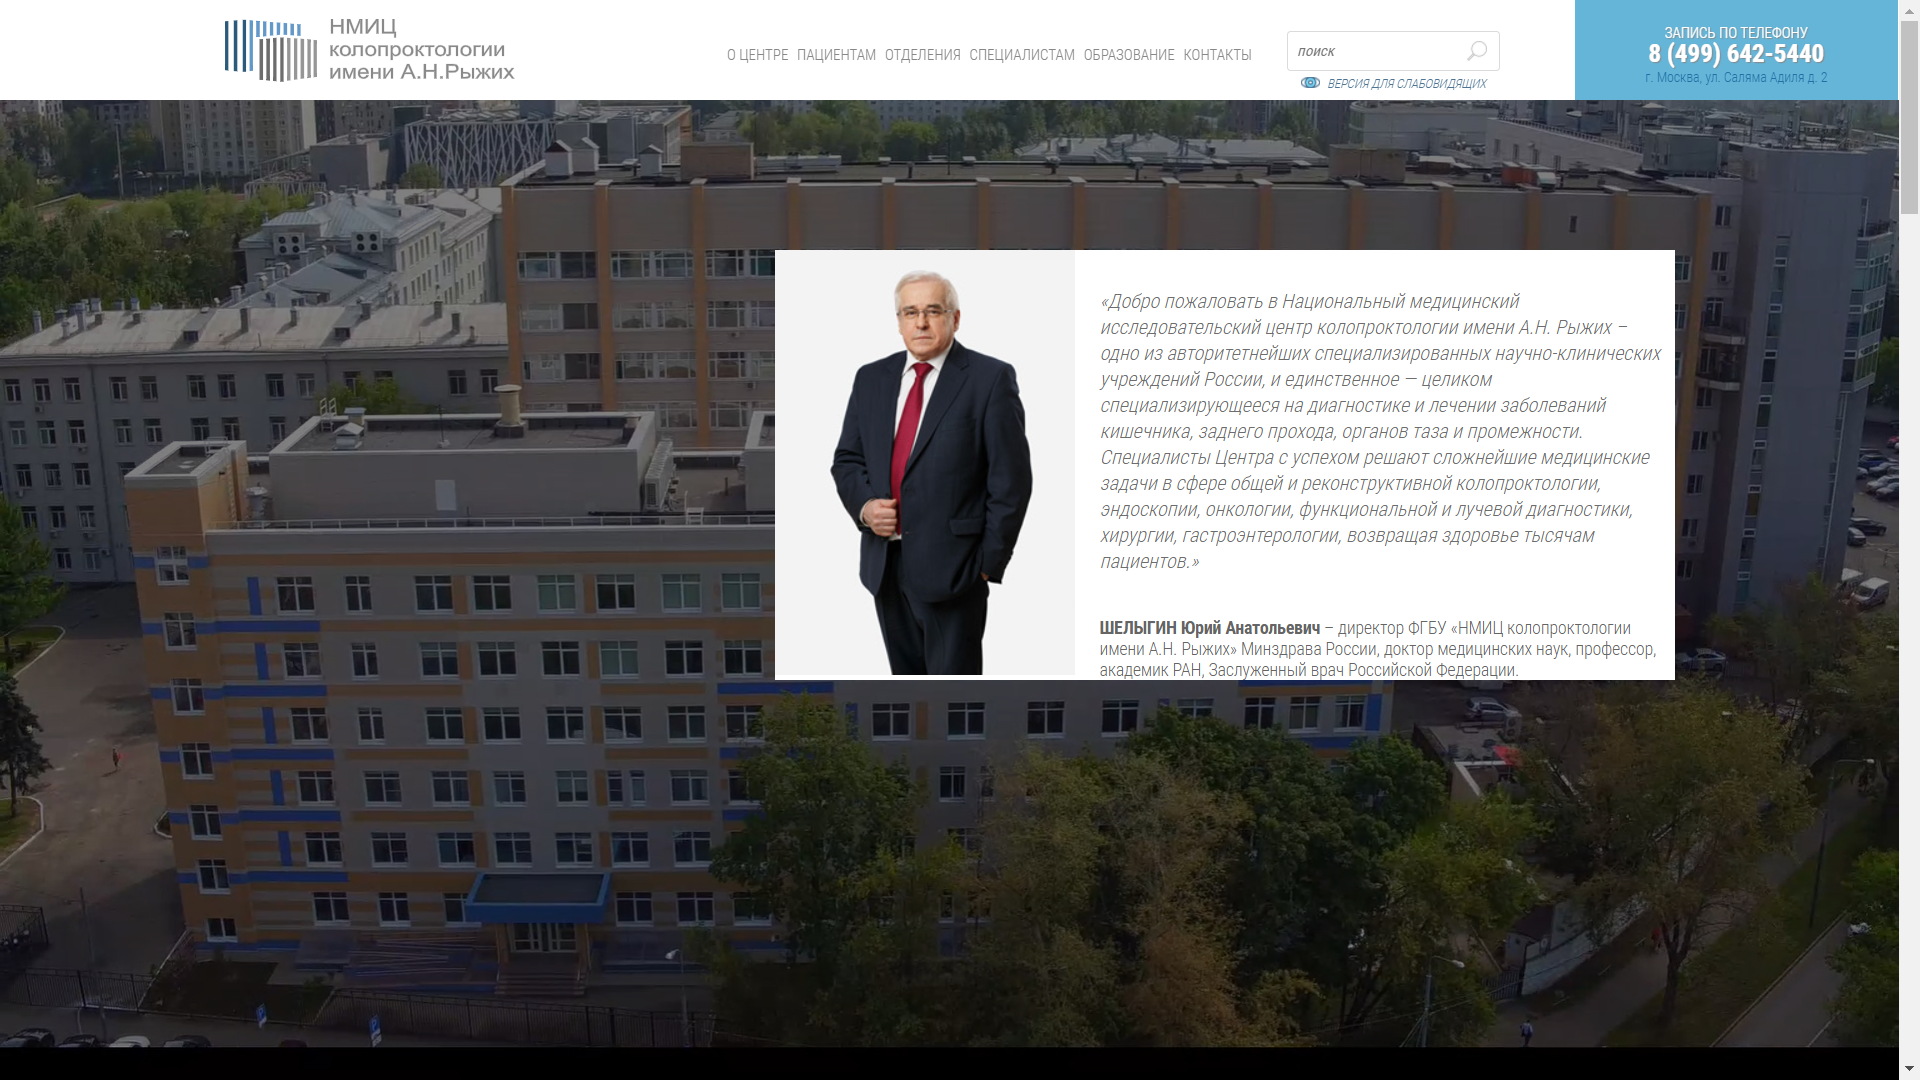Click the vertical scrollbar thumb
This screenshot has width=1920, height=1080.
click(x=1909, y=115)
